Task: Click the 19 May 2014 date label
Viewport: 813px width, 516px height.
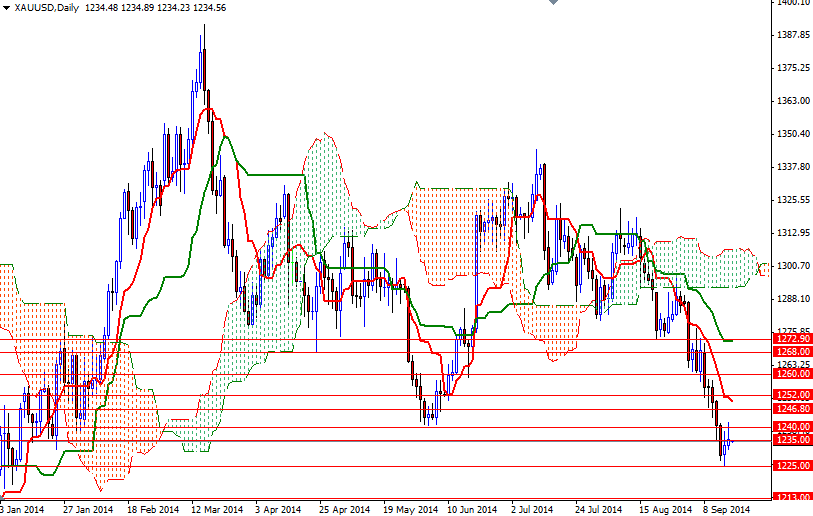Action: 409,509
